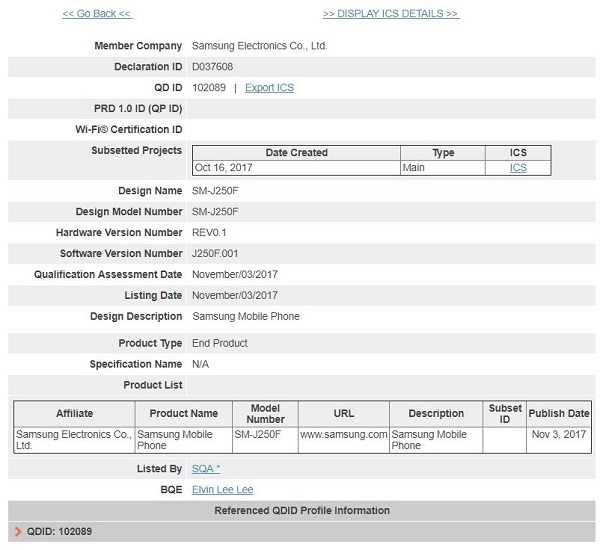Click 'Referenced QDID Profile Information' heading
Viewport: 600px width, 550px height.
coord(302,511)
